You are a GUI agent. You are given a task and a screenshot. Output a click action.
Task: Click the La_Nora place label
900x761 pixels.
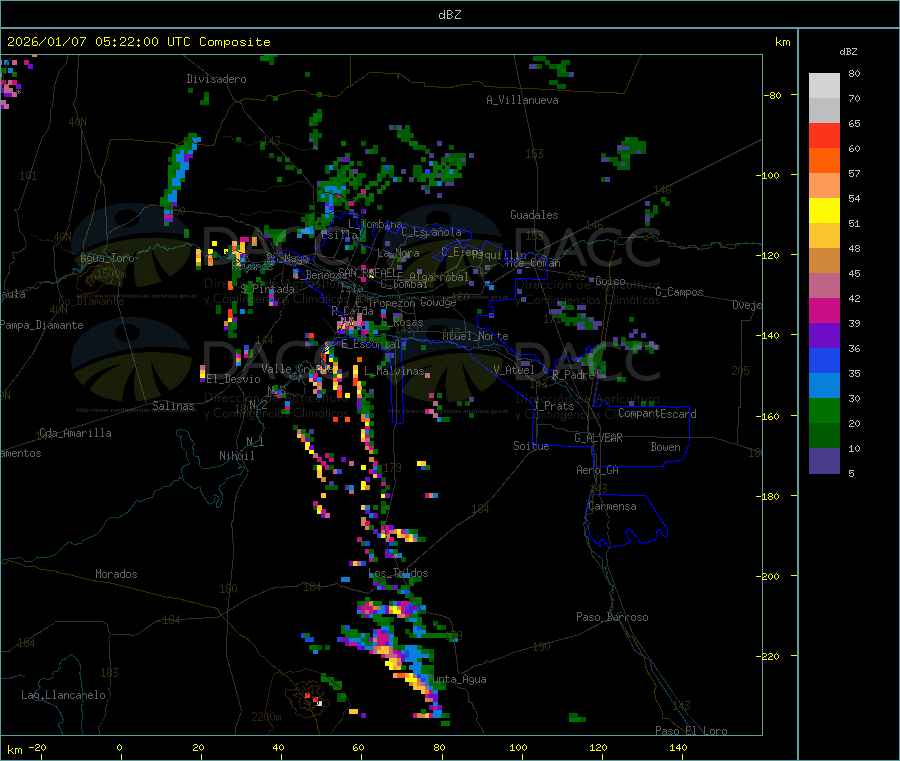(398, 253)
